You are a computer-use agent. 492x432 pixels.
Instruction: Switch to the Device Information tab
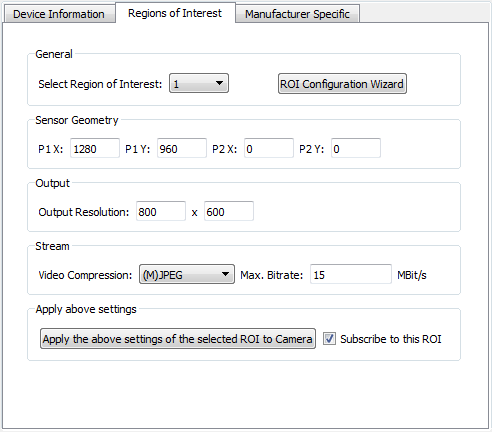[59, 14]
